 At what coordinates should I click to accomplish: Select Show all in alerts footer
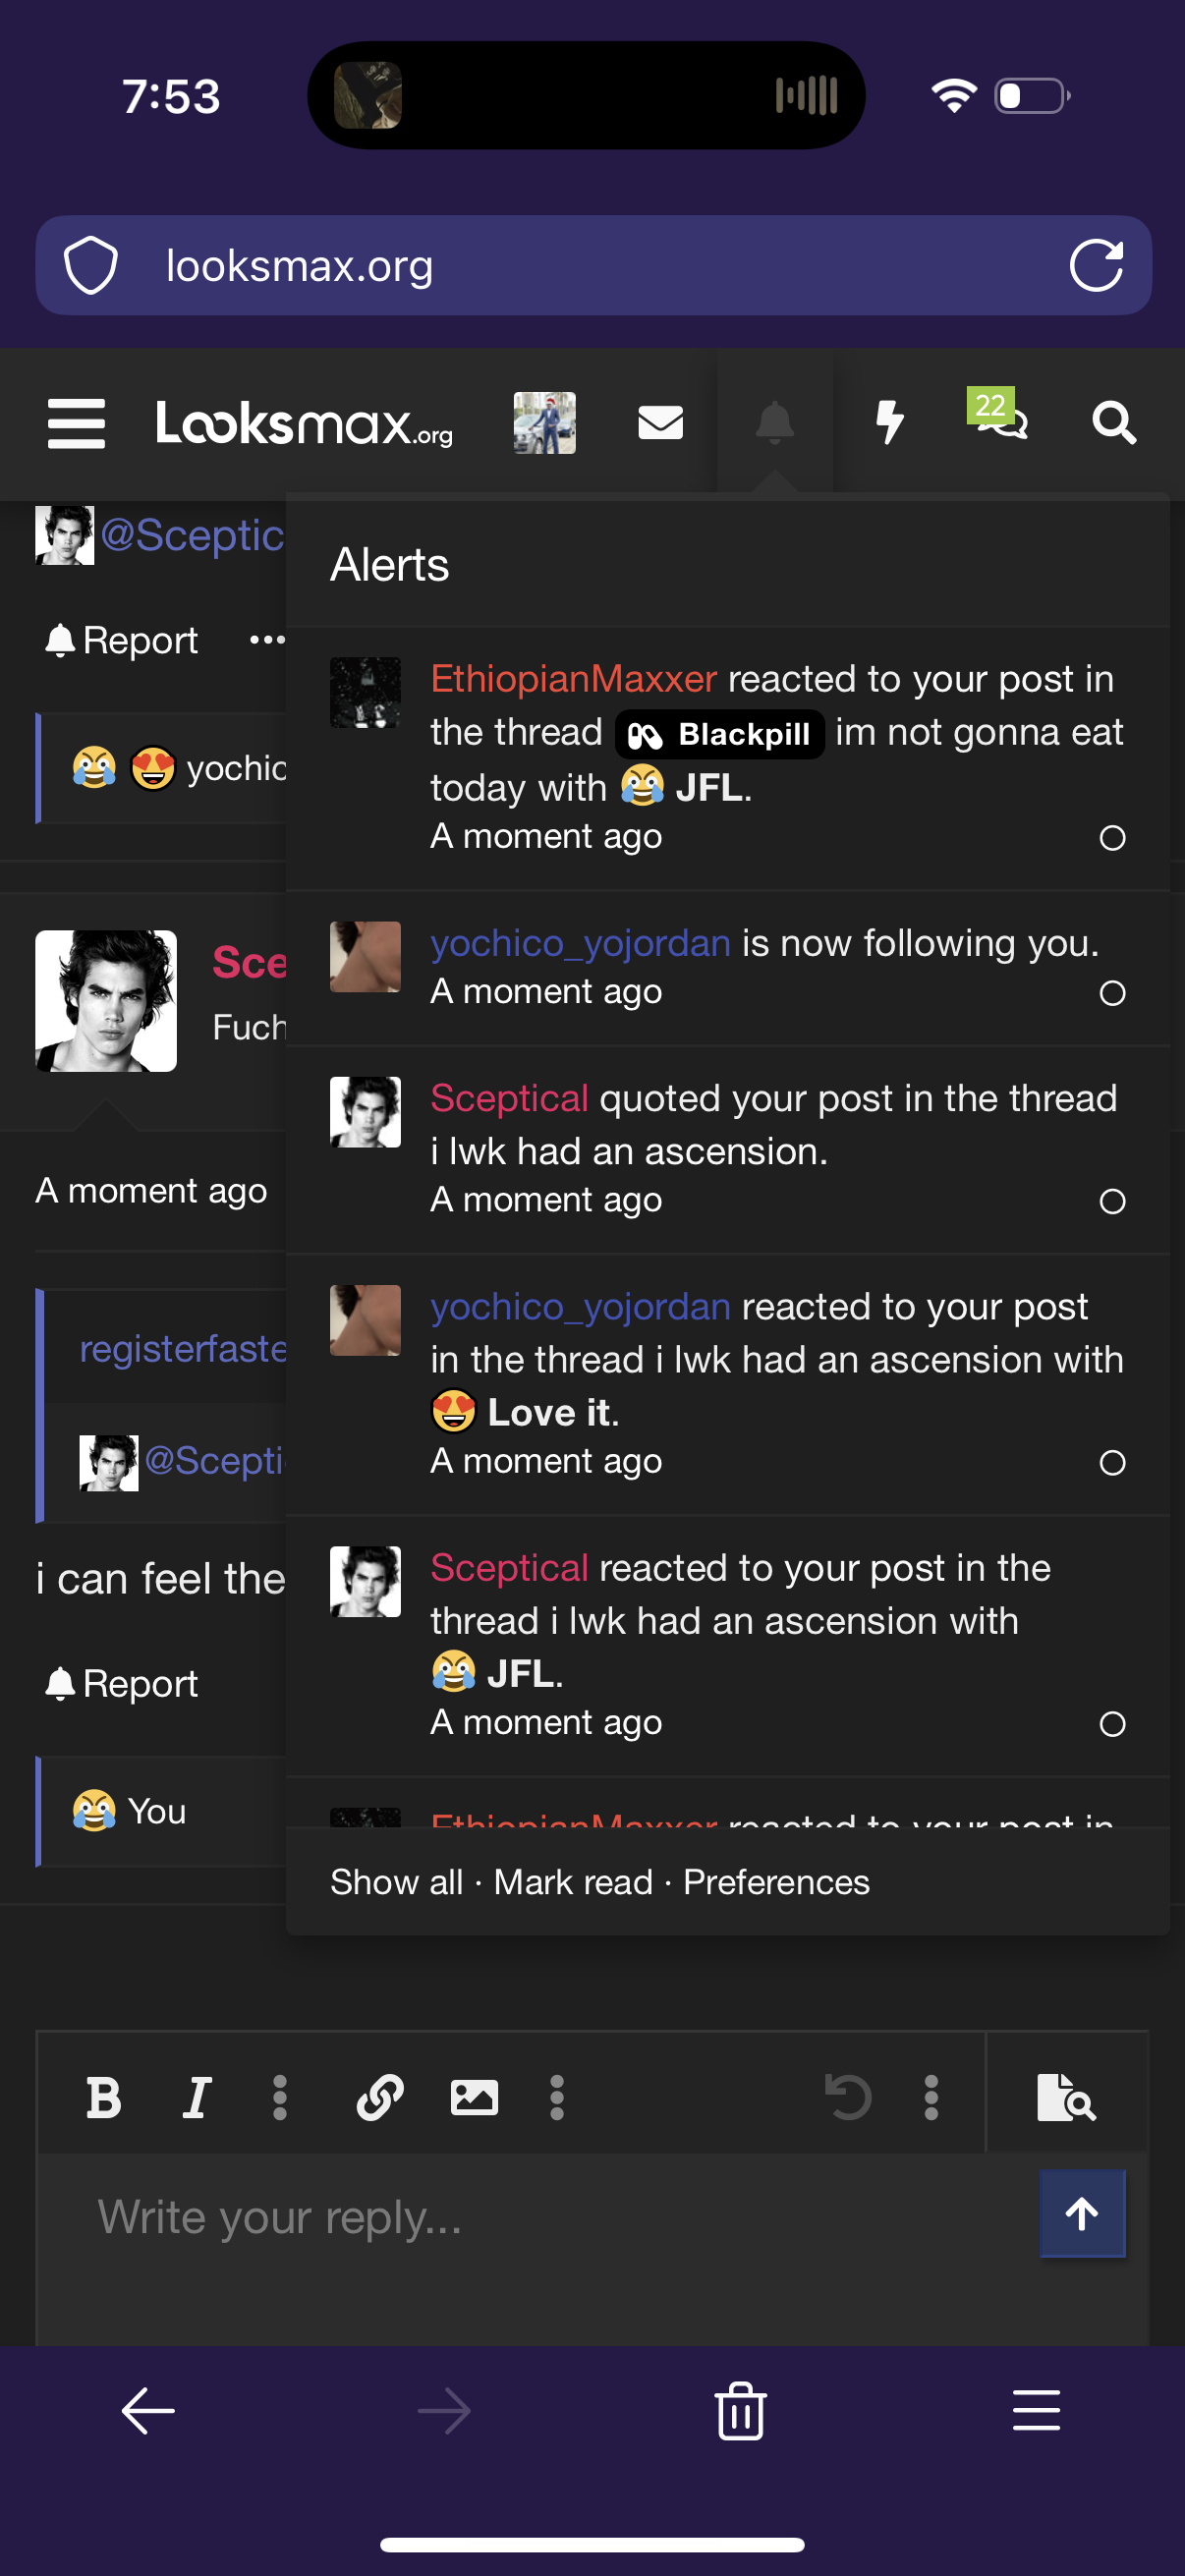click(x=396, y=1882)
